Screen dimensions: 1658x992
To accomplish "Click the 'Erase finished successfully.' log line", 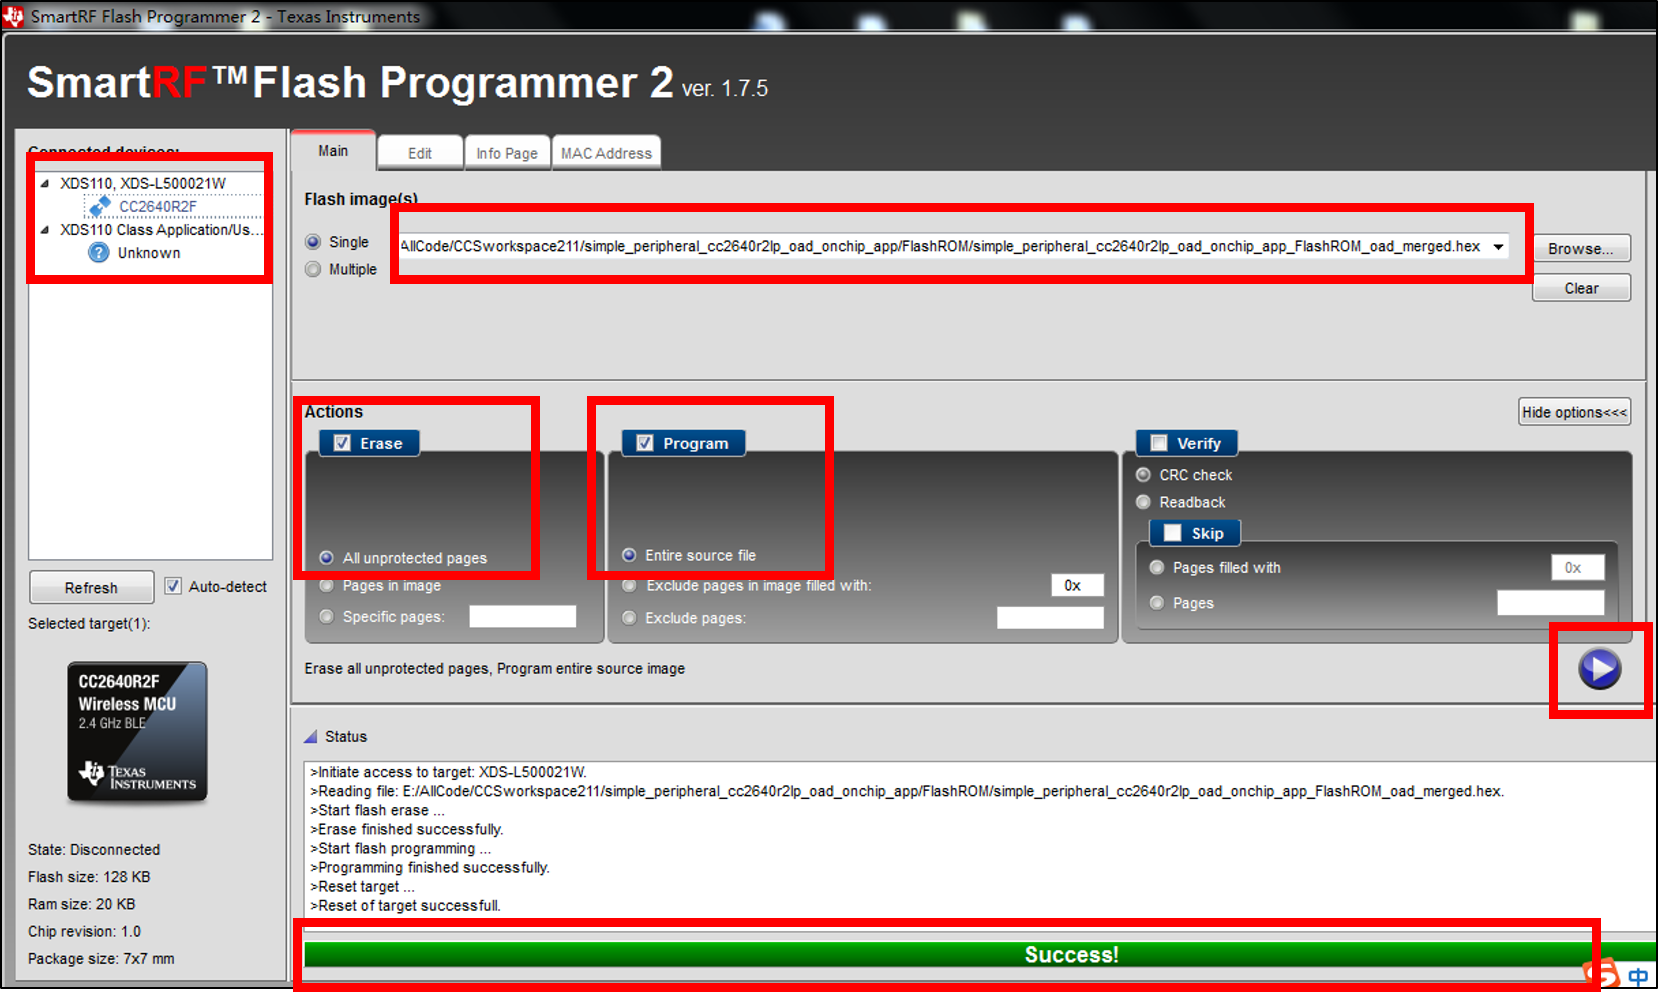I will 407,829.
